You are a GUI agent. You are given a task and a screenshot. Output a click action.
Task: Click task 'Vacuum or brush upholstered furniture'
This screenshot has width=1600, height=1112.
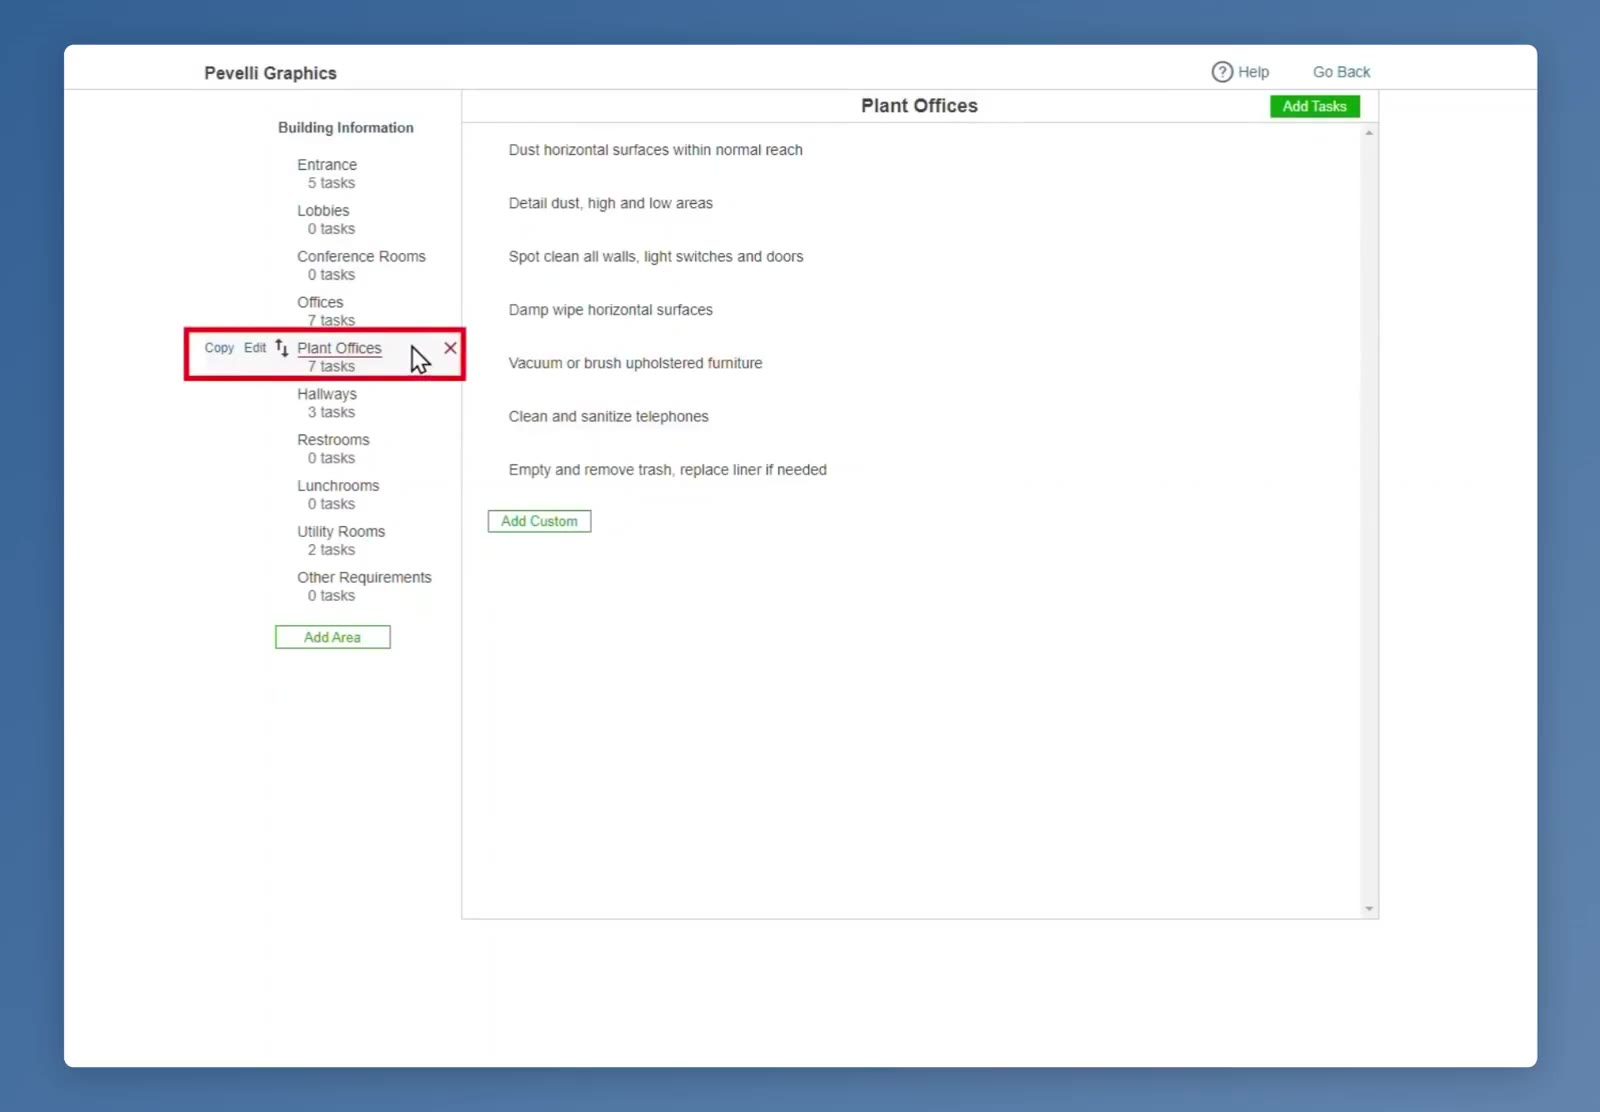click(635, 363)
